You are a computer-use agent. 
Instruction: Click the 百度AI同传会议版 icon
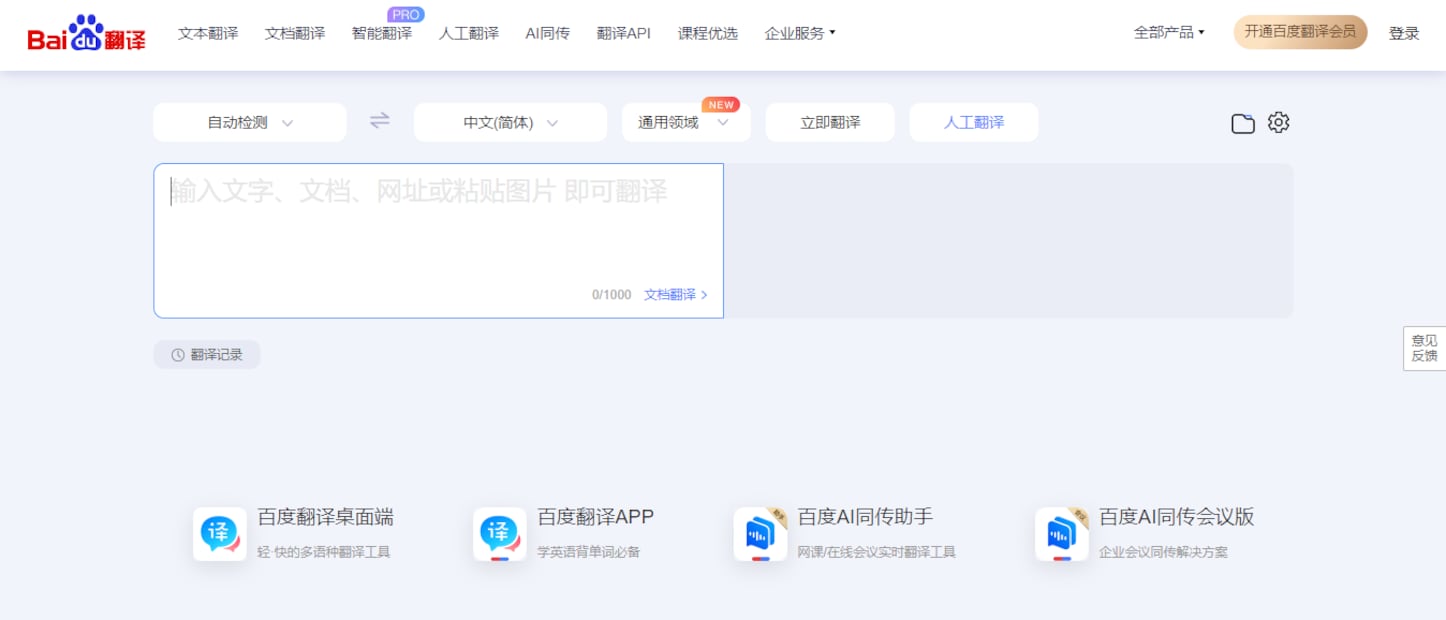1062,534
